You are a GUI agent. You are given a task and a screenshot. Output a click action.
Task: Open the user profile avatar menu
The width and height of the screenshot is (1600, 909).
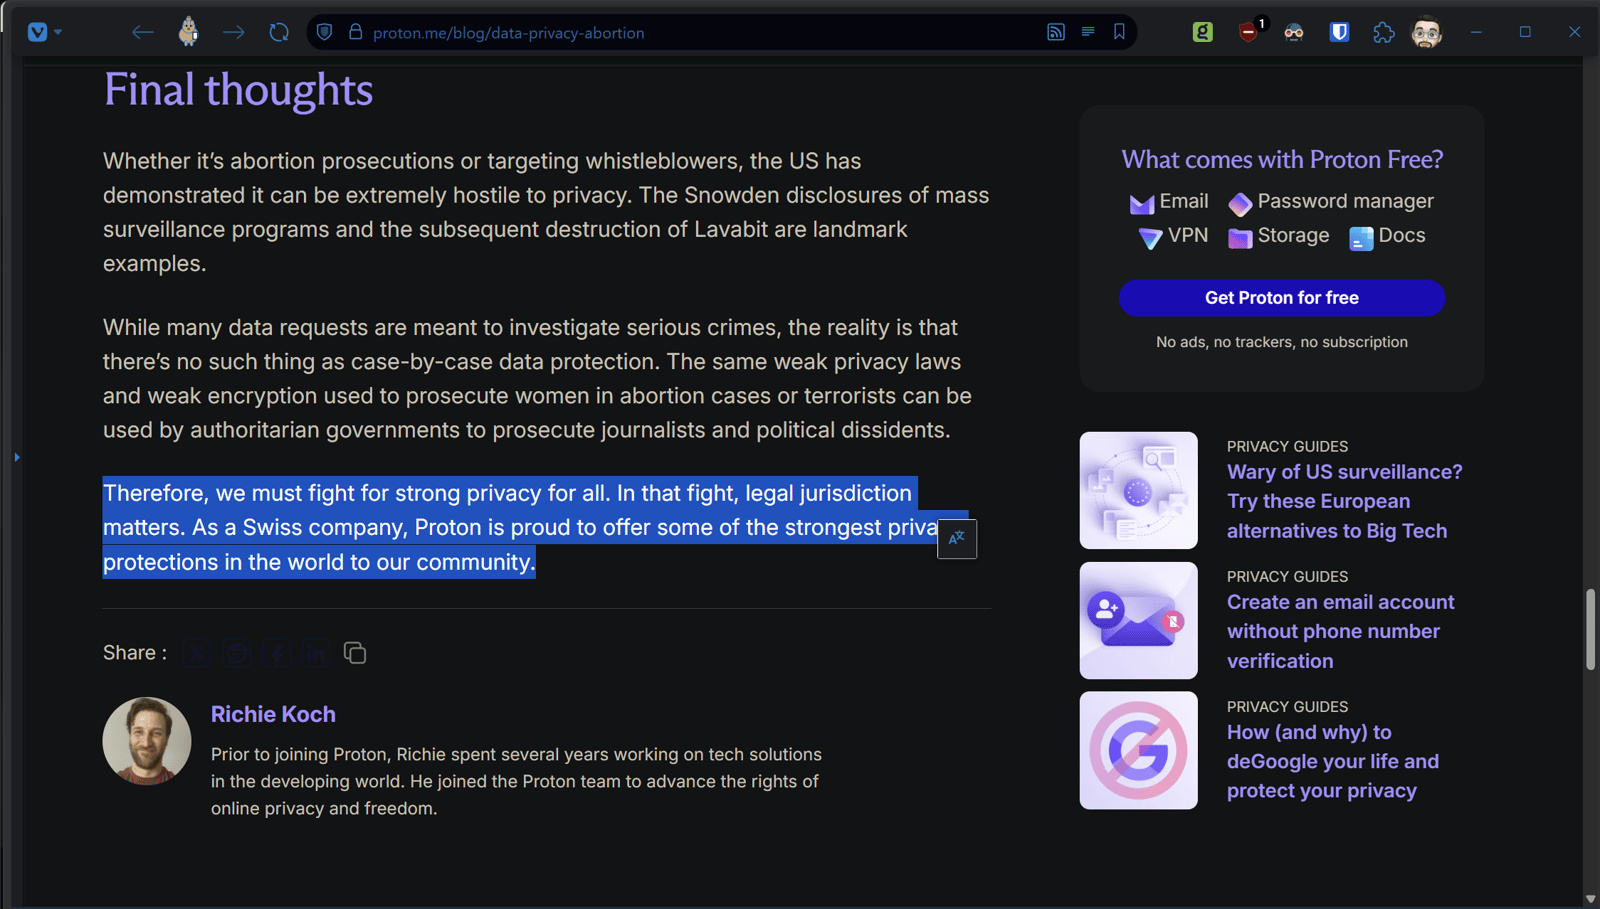(1427, 32)
